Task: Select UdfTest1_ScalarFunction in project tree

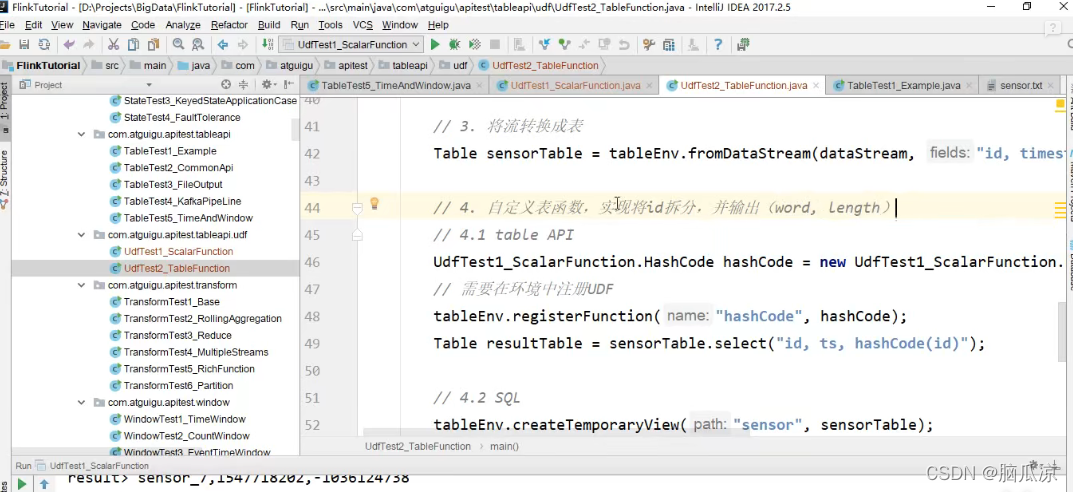Action: (x=178, y=251)
